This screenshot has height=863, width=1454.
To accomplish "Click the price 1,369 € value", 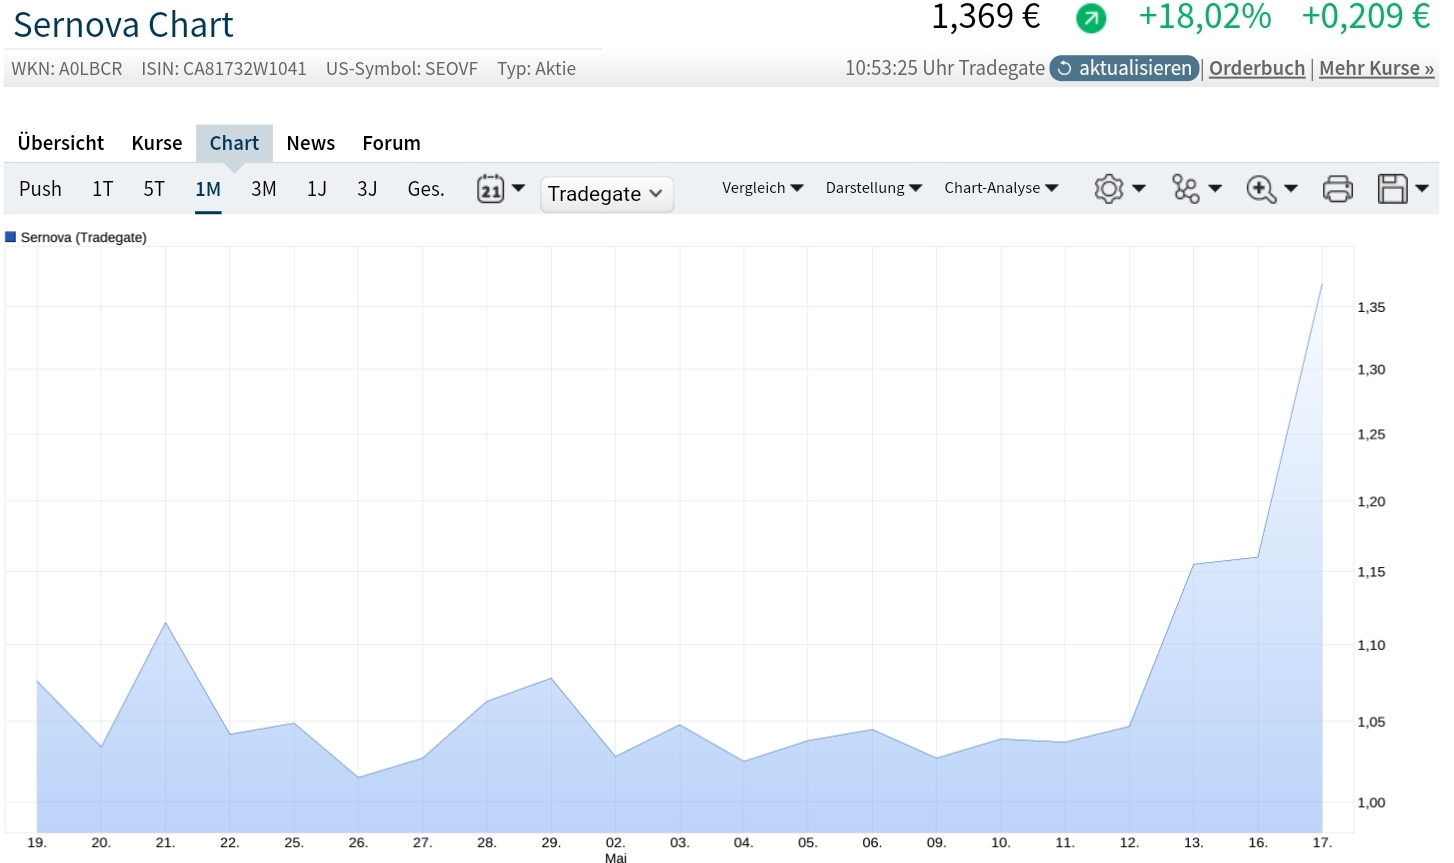I will tap(986, 17).
